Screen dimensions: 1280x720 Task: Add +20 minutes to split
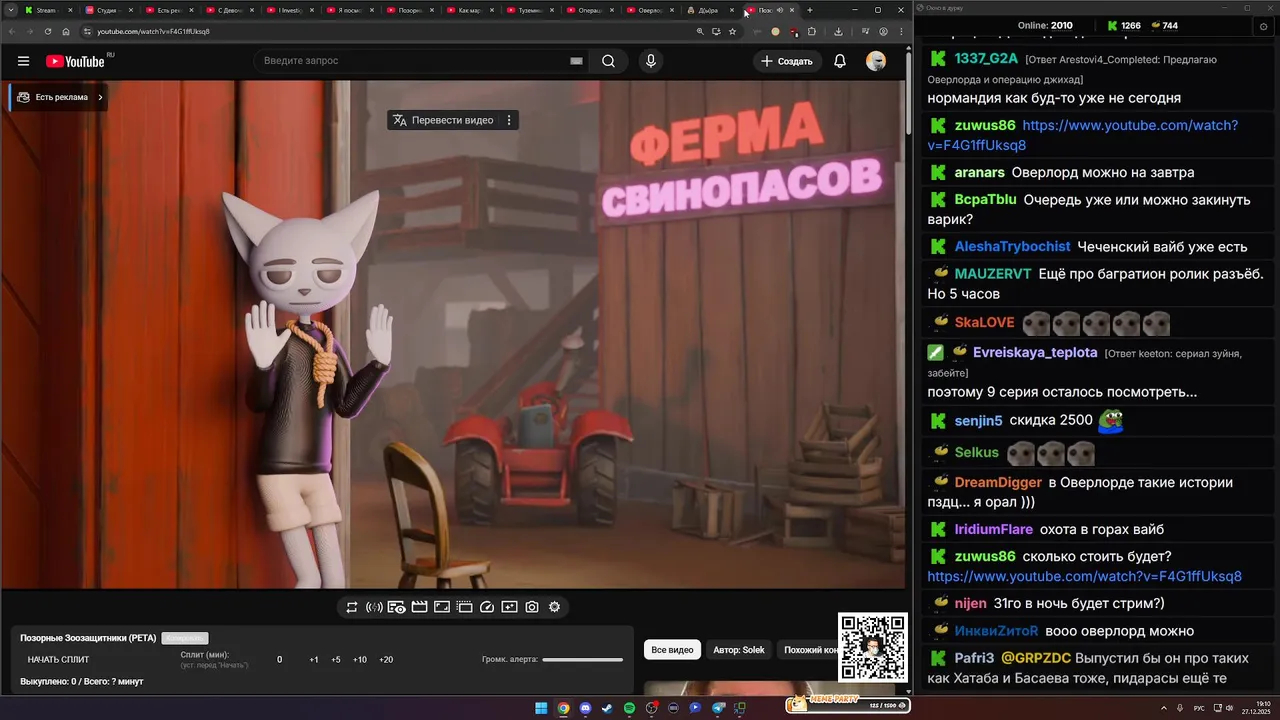[386, 660]
